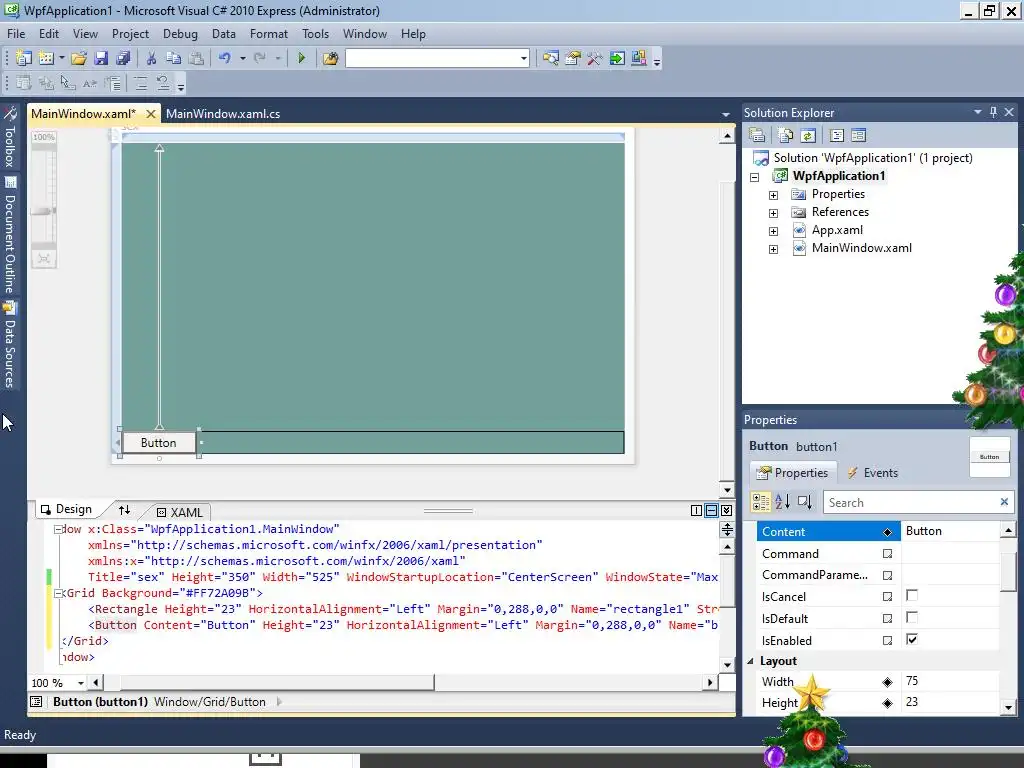
Task: Collapse the XAML pane with the double-arrow toggle
Action: point(726,511)
